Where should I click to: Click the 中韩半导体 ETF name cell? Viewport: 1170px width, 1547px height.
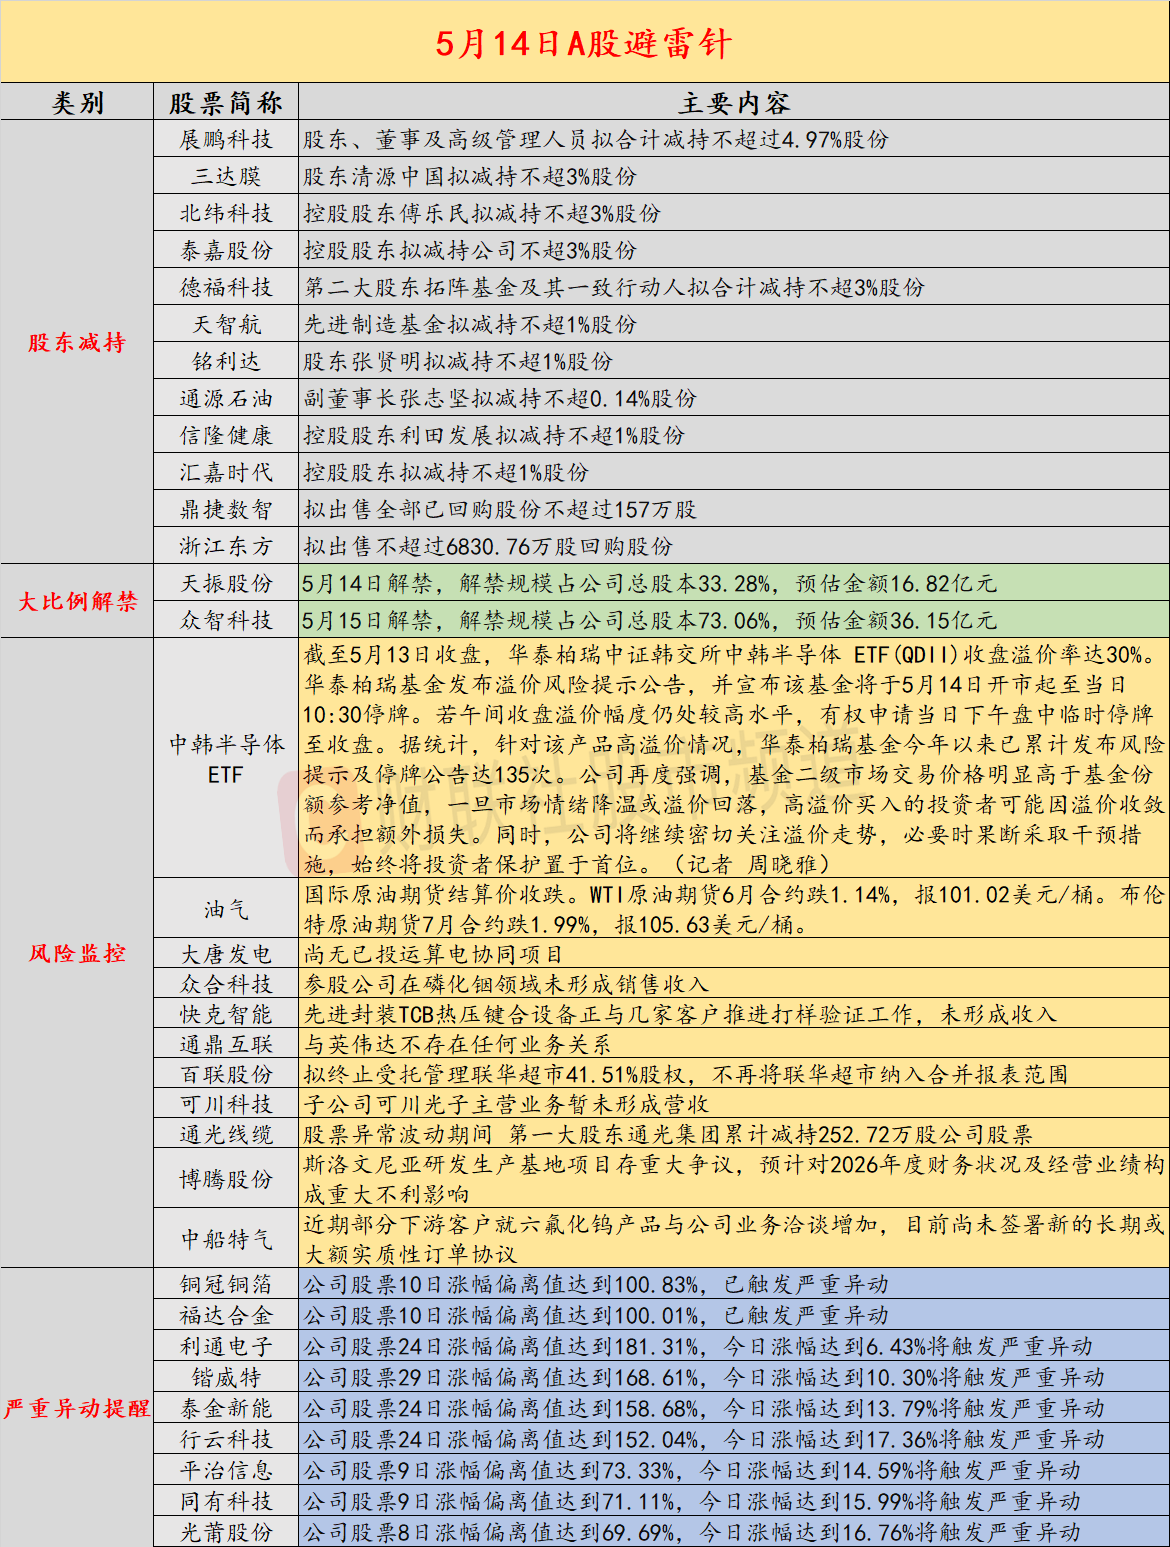(226, 759)
